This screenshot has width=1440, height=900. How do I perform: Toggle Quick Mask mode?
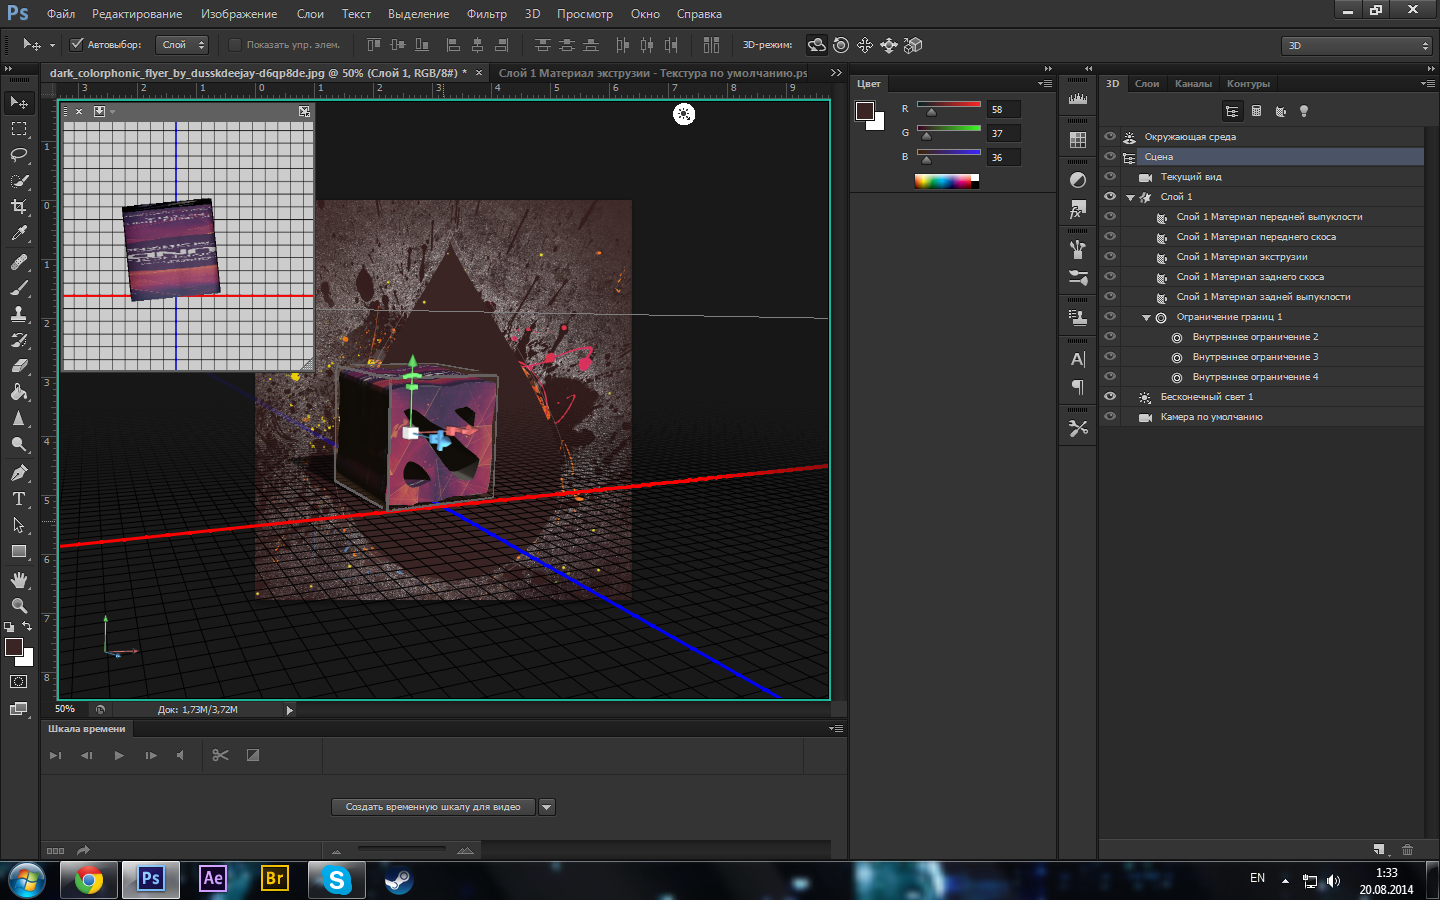(19, 682)
